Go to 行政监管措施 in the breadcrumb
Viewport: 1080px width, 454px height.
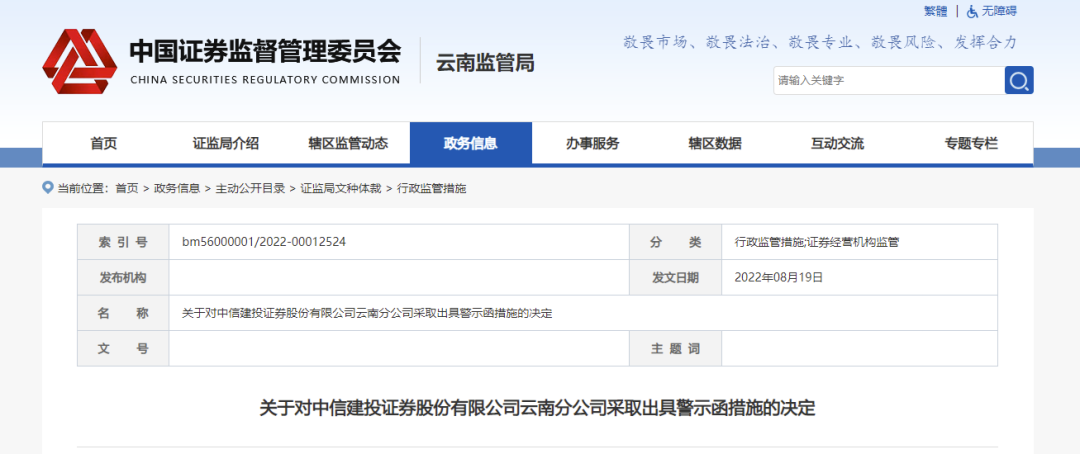pos(432,188)
